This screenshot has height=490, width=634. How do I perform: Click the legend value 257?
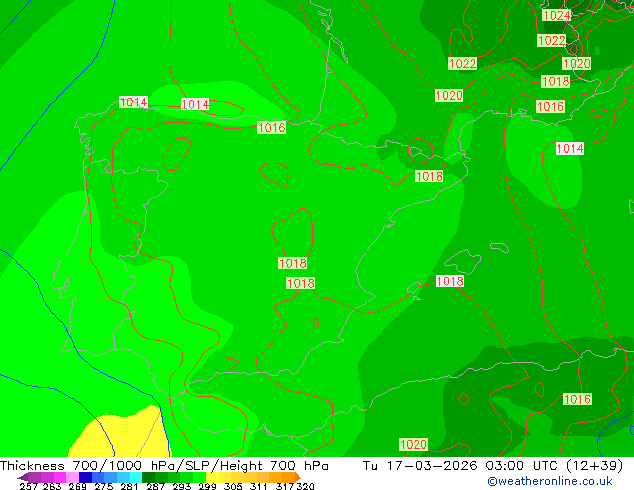tap(29, 486)
